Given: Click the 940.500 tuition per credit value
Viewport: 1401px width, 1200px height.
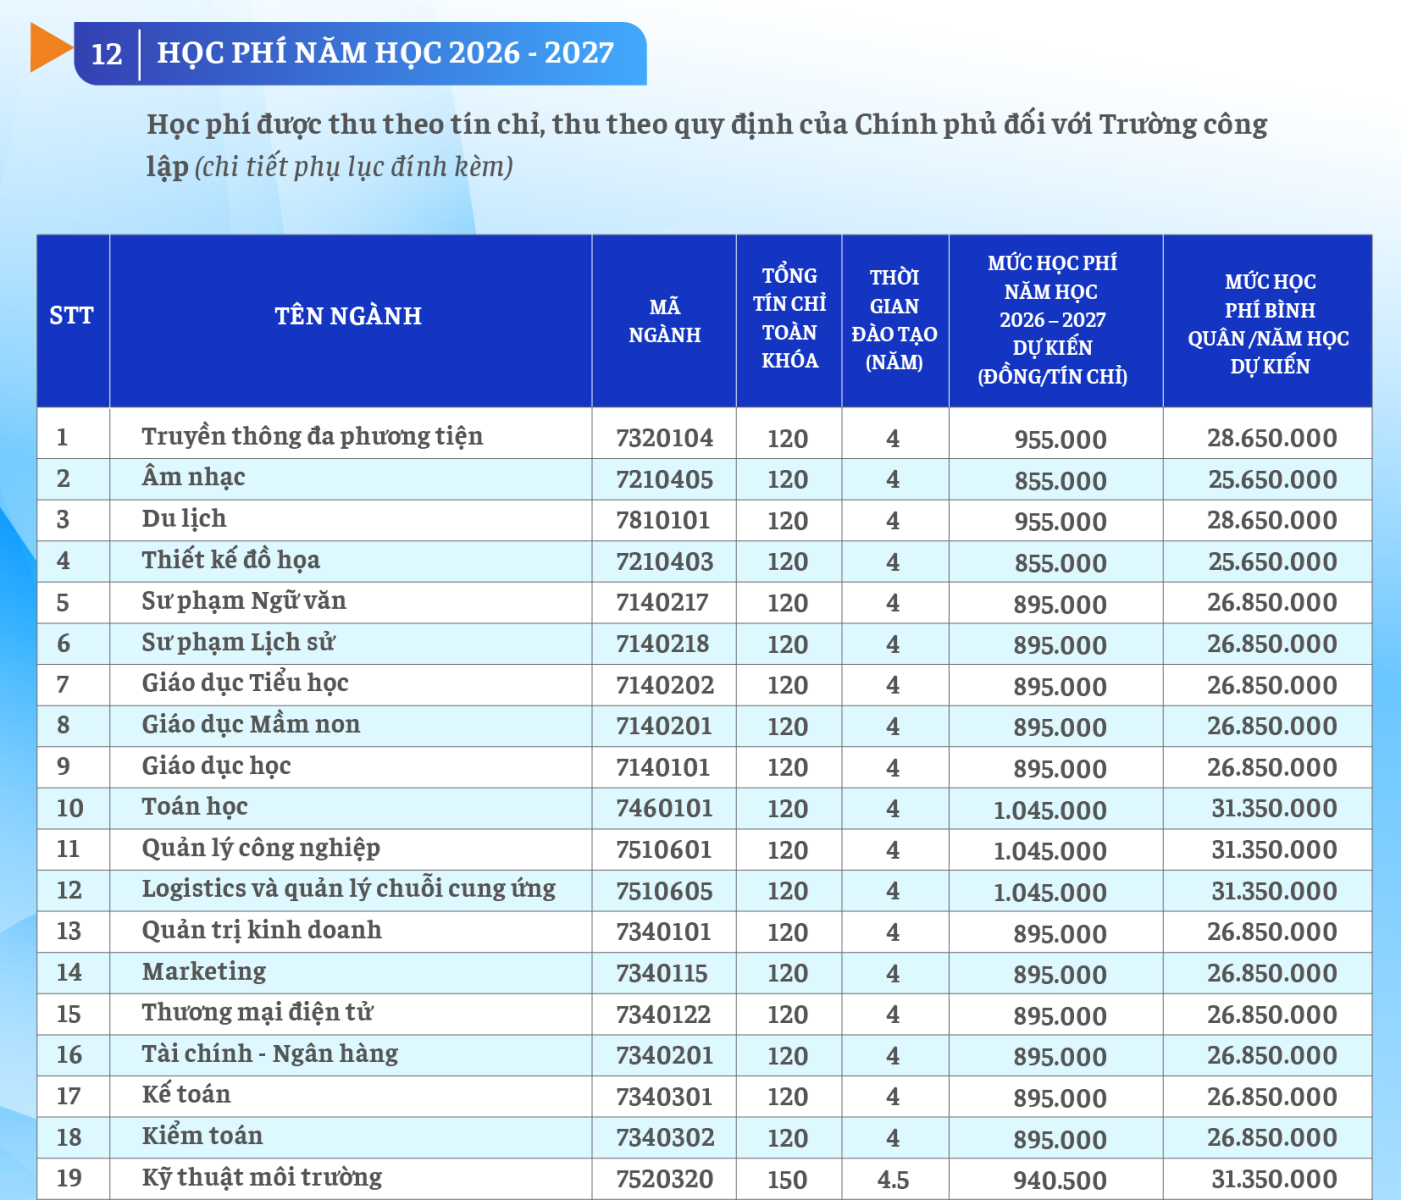Looking at the screenshot, I should (x=1059, y=1181).
